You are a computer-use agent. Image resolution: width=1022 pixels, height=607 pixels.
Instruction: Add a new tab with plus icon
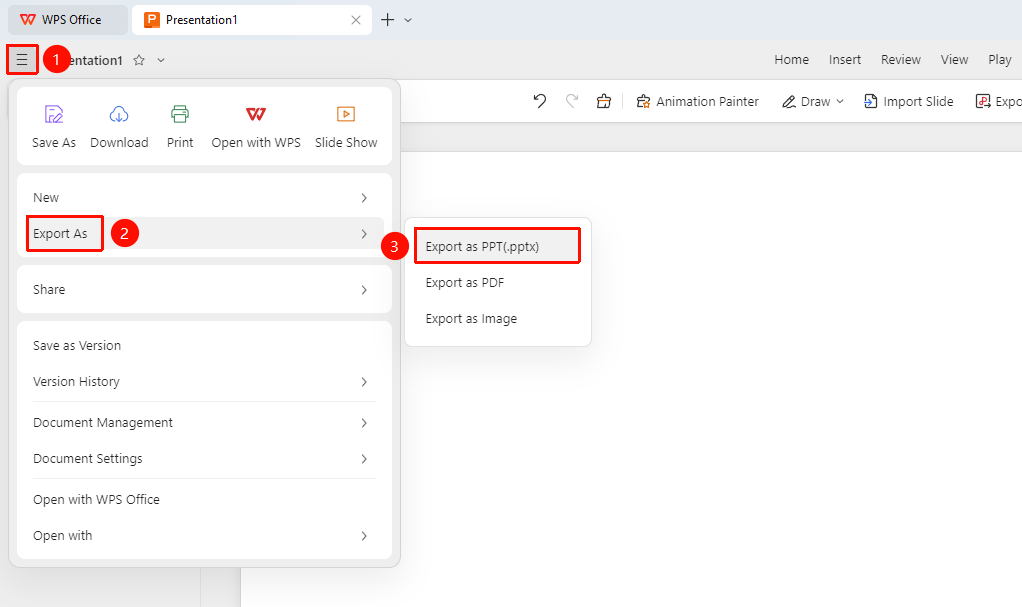click(388, 20)
